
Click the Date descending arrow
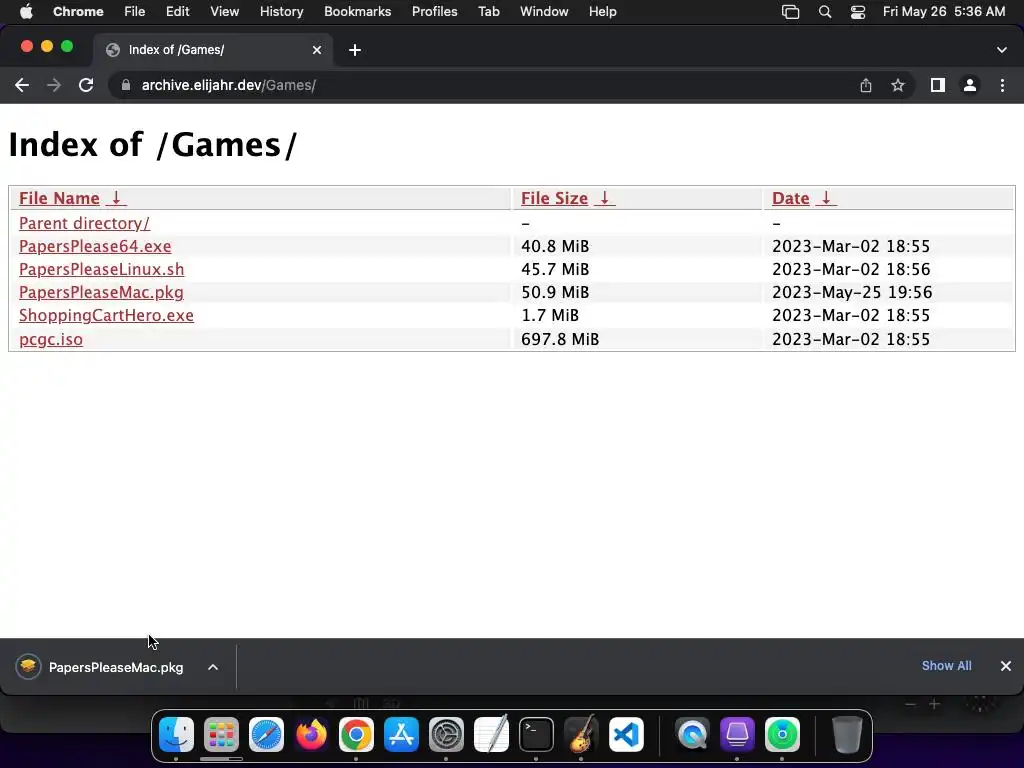(x=826, y=198)
